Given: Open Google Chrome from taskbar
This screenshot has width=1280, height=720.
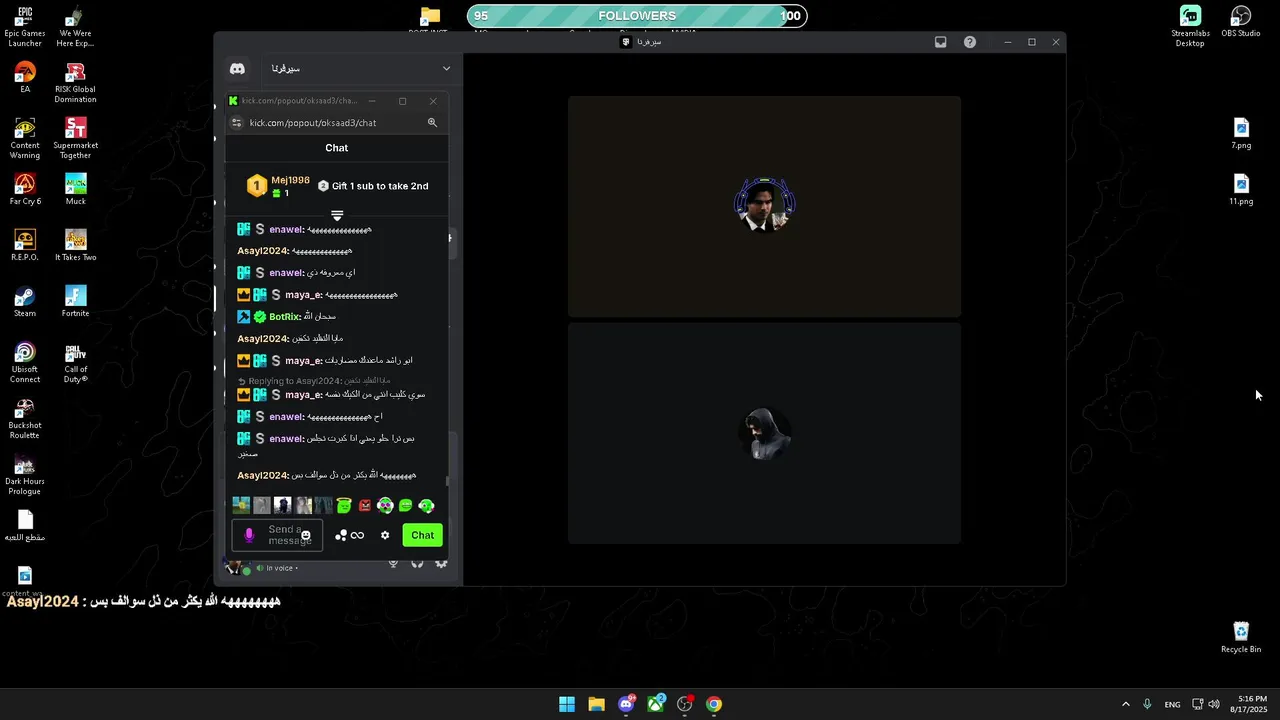Looking at the screenshot, I should pos(714,704).
